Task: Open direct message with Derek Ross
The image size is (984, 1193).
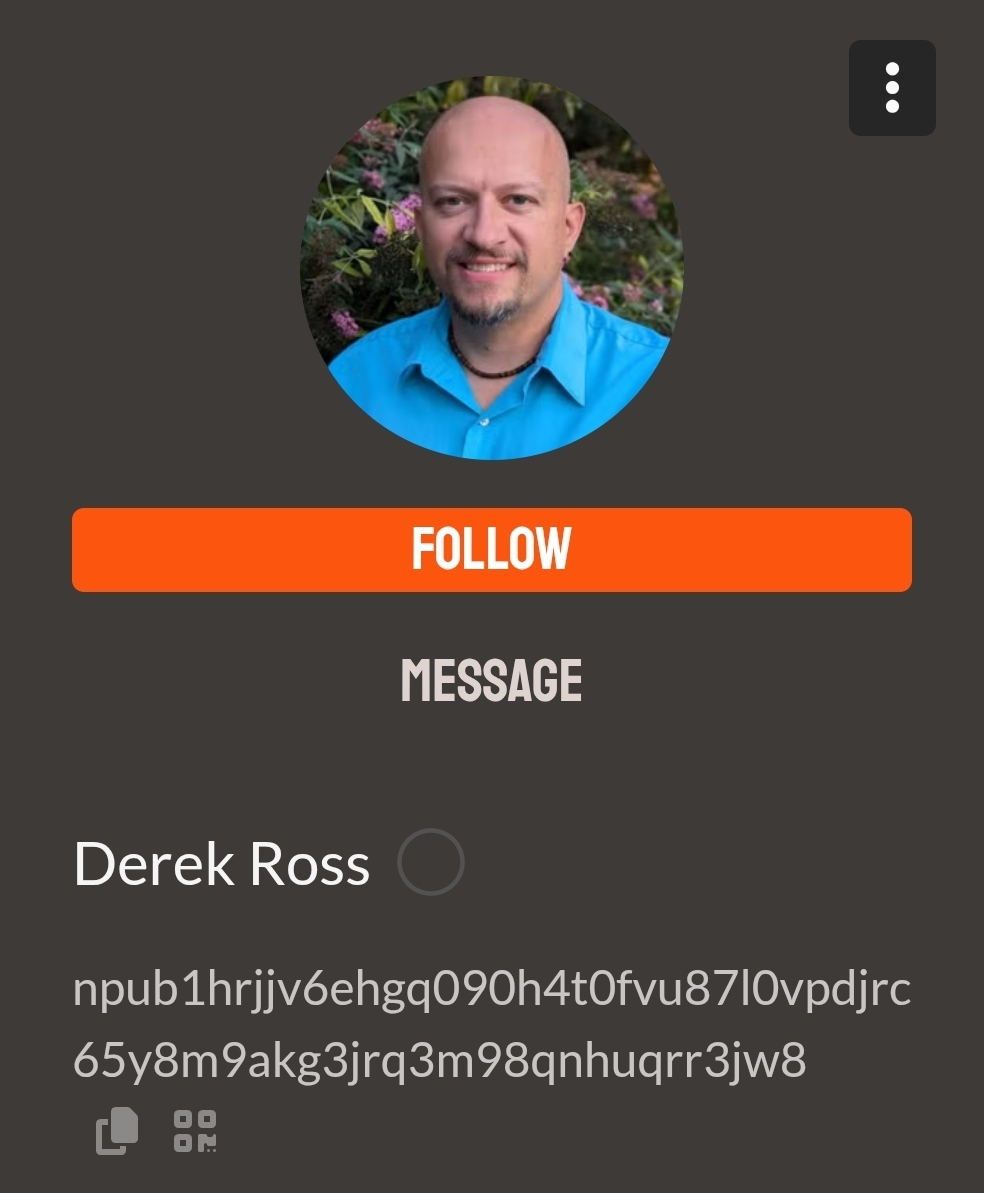Action: tap(492, 679)
